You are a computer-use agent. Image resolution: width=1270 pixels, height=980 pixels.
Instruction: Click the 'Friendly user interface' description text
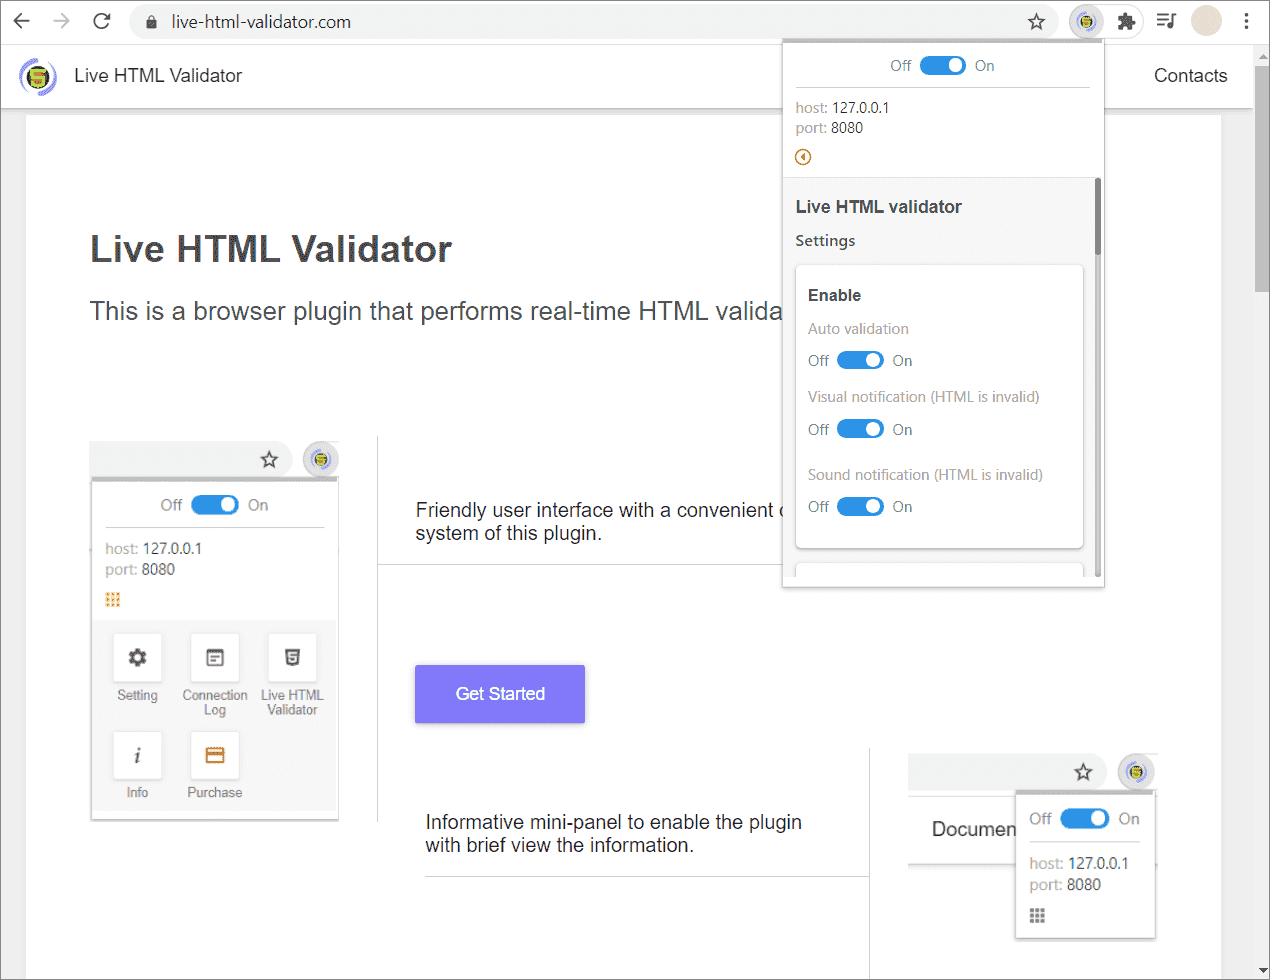(x=598, y=522)
